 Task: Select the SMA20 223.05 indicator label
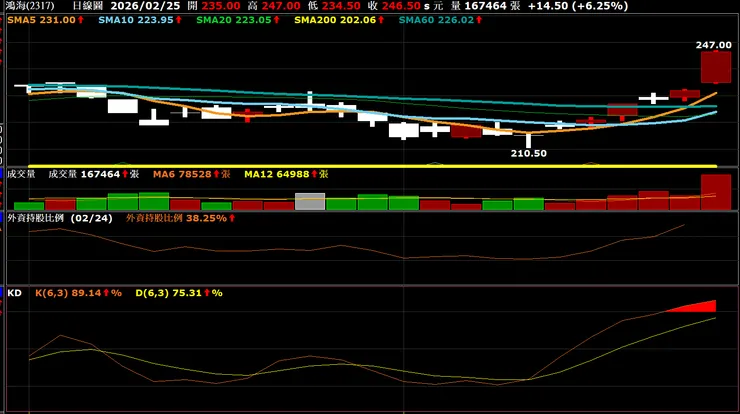tap(238, 20)
